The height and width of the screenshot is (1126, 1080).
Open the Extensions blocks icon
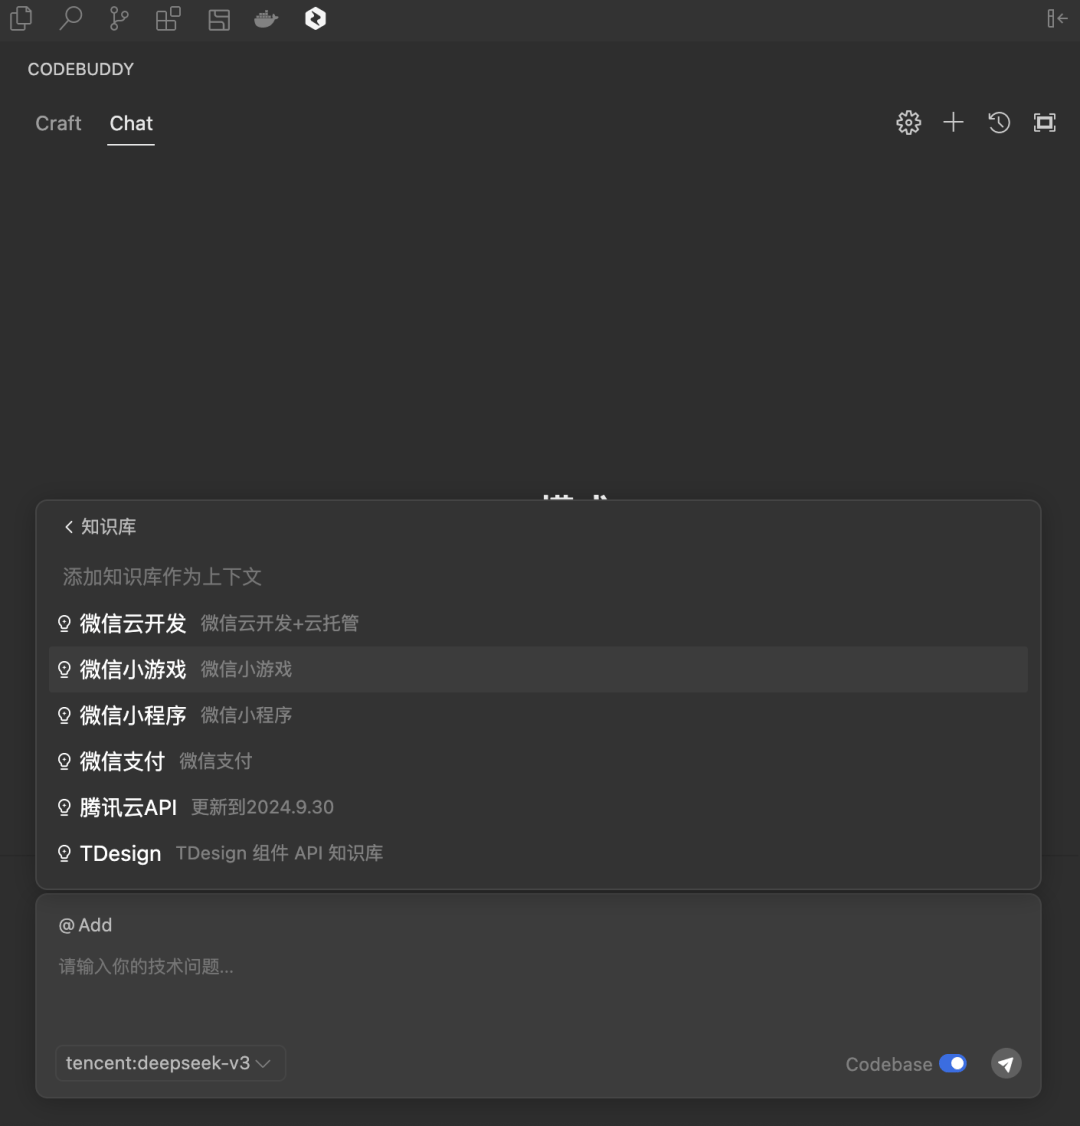pyautogui.click(x=168, y=18)
